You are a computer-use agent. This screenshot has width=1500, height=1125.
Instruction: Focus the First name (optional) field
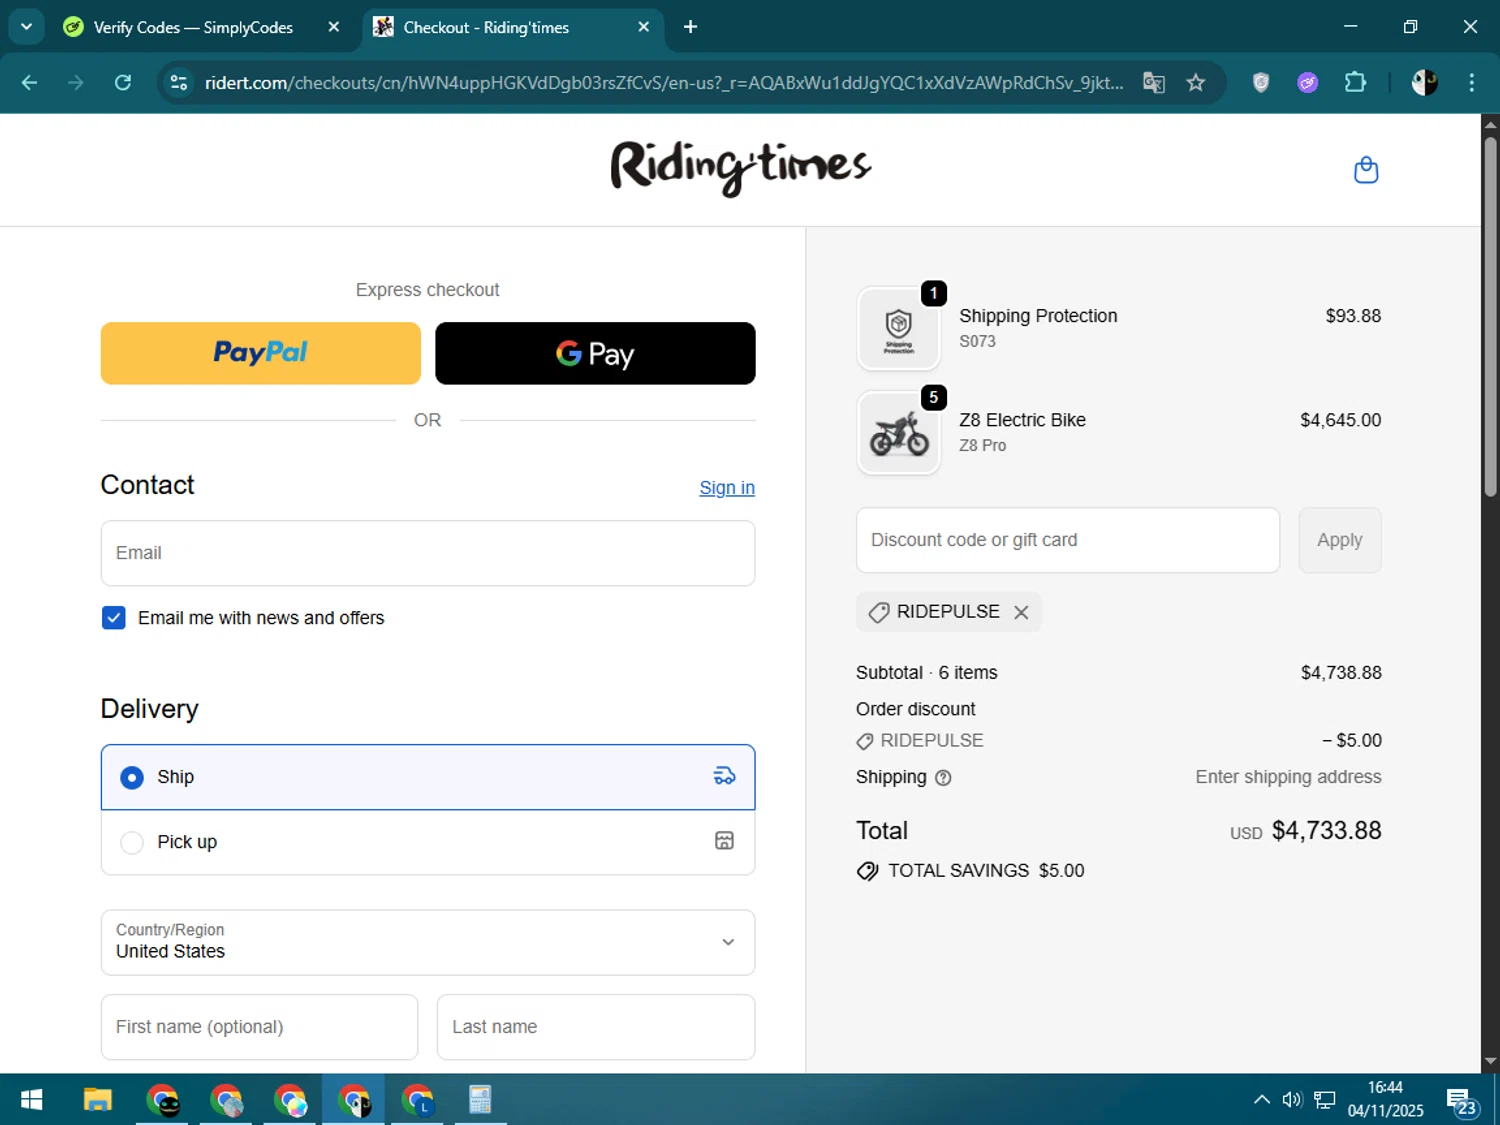pos(259,1027)
